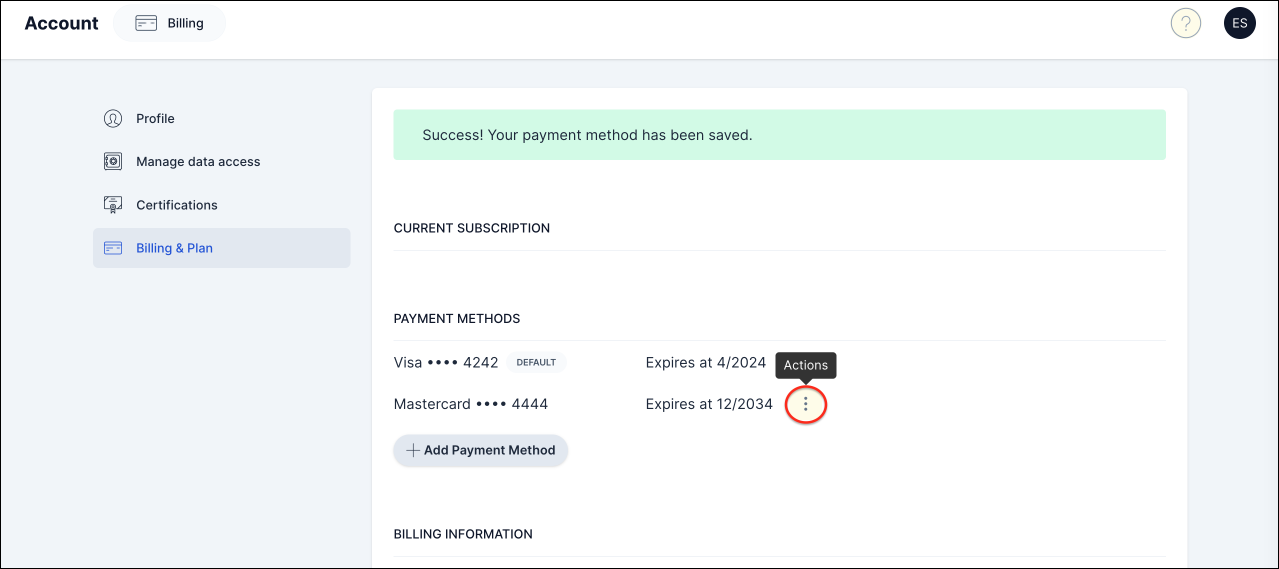Select the Mastercard •••• 4444 payment row
The image size is (1279, 569).
(471, 405)
